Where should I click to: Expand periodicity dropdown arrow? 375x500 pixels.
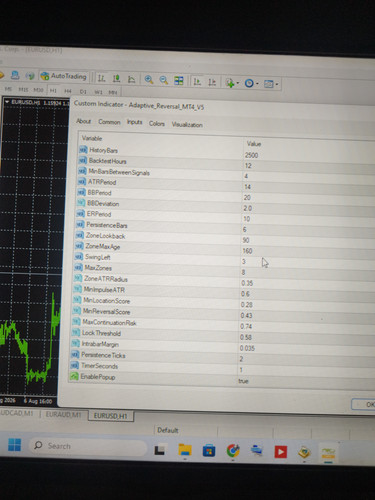pyautogui.click(x=257, y=84)
